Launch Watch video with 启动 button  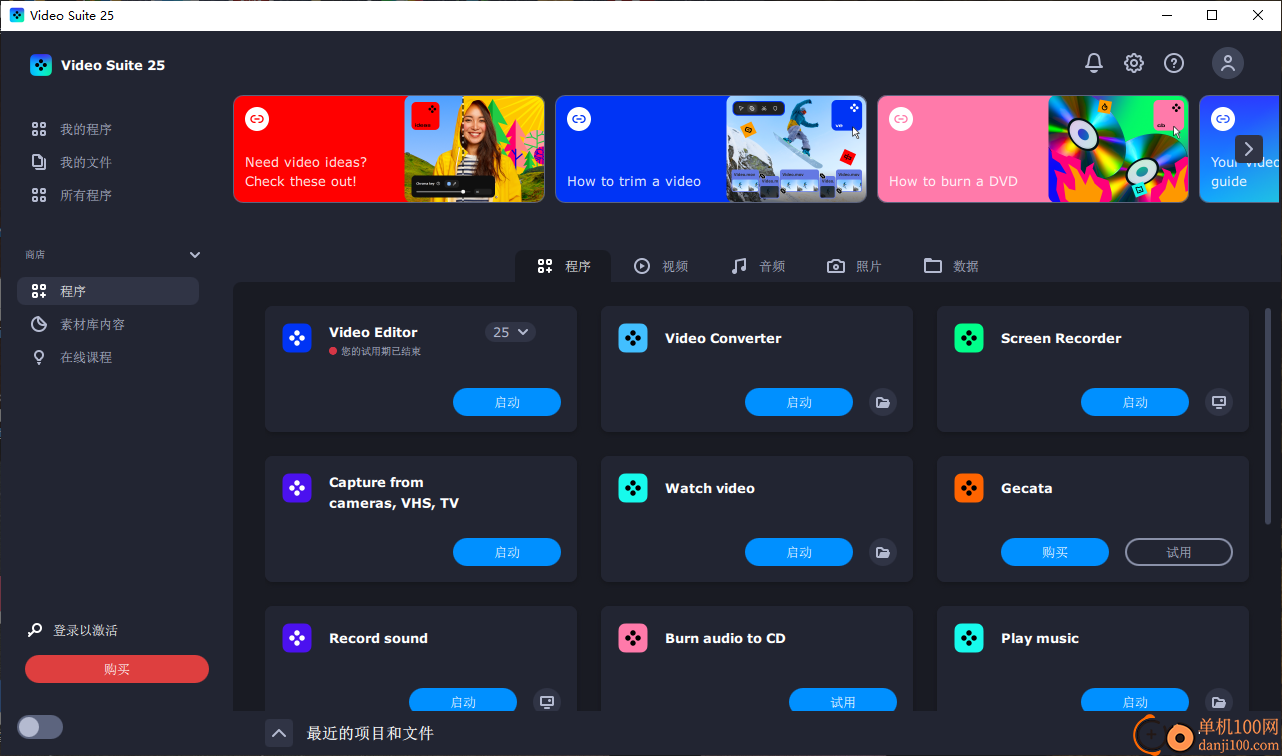click(x=799, y=552)
